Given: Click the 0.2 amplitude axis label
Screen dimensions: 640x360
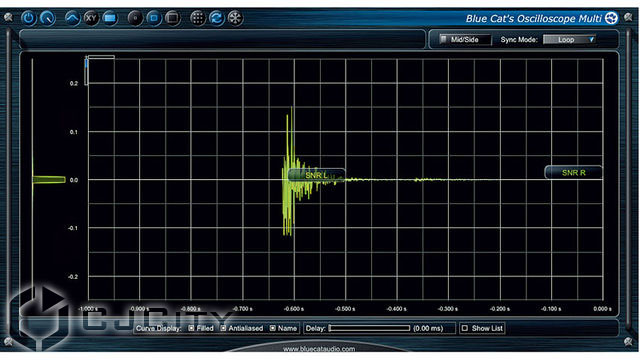Looking at the screenshot, I should click(73, 83).
